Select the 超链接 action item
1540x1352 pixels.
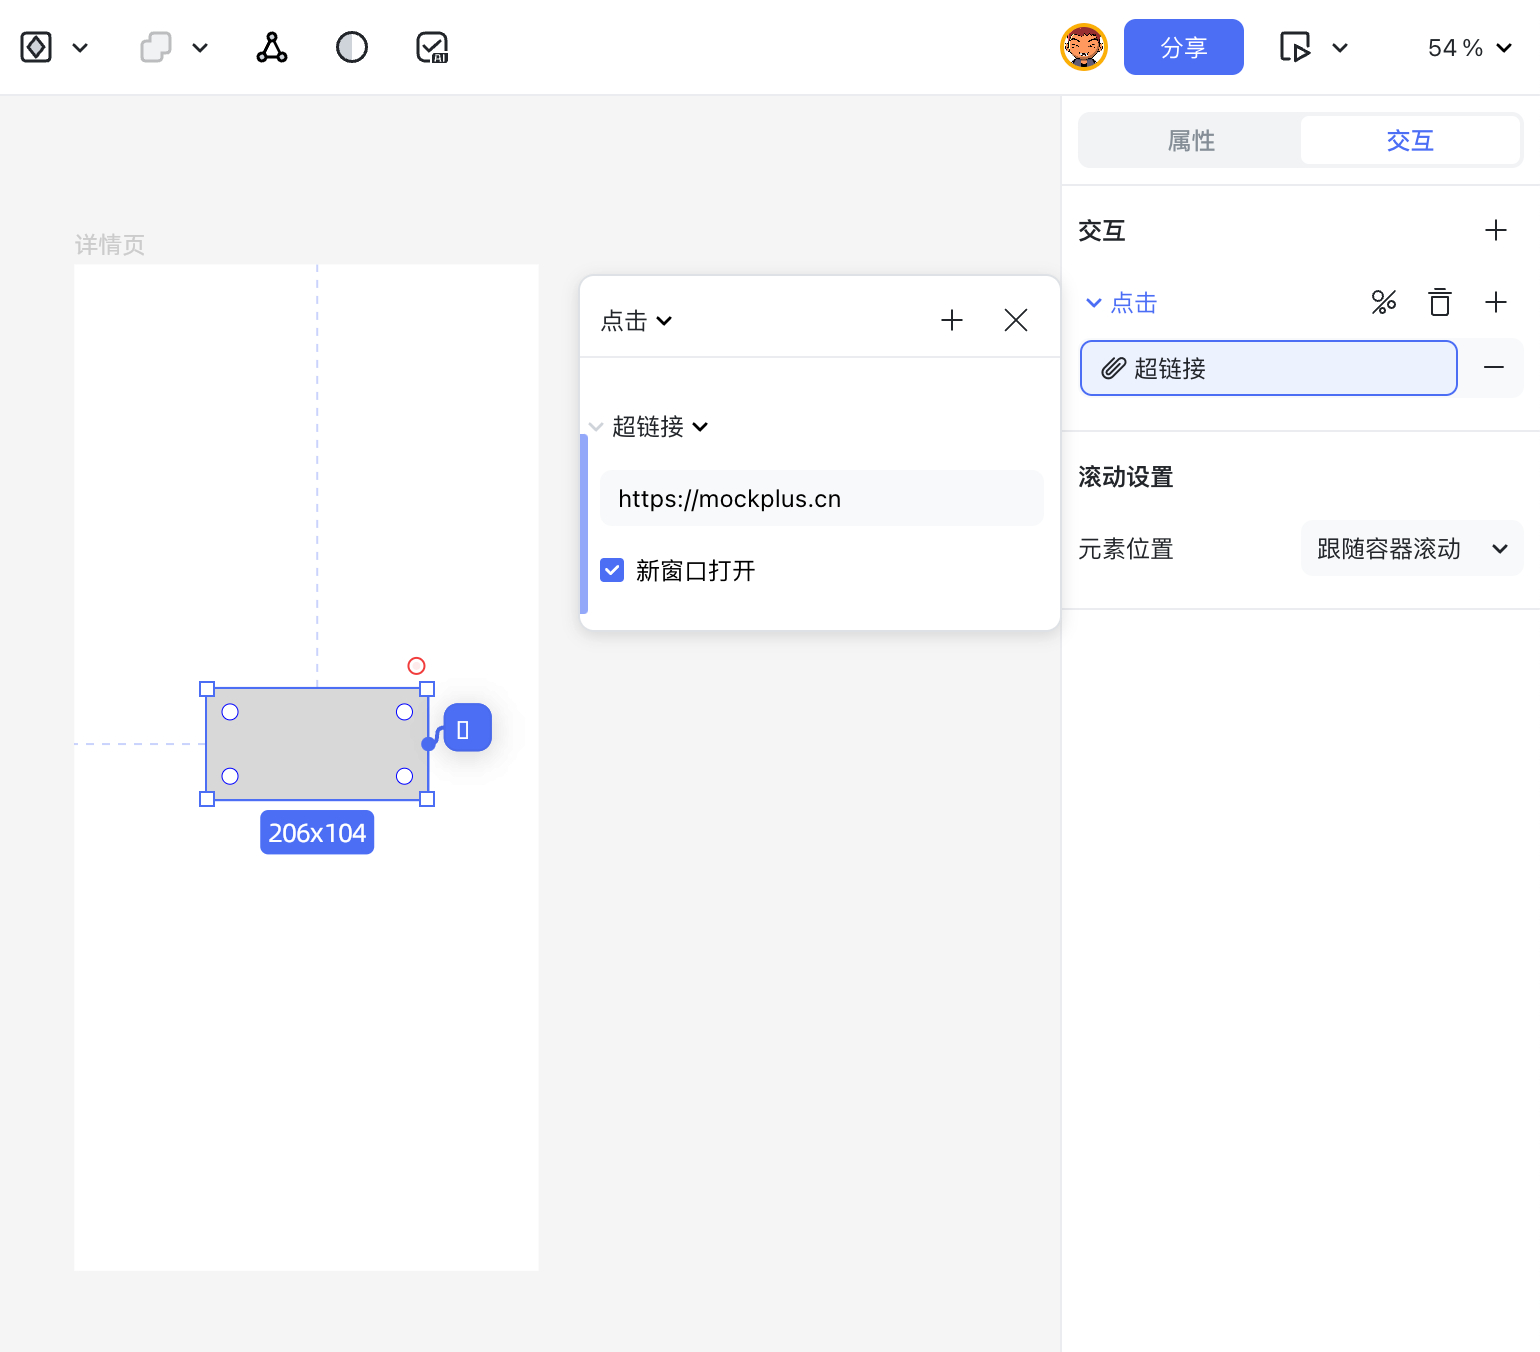tap(1268, 368)
